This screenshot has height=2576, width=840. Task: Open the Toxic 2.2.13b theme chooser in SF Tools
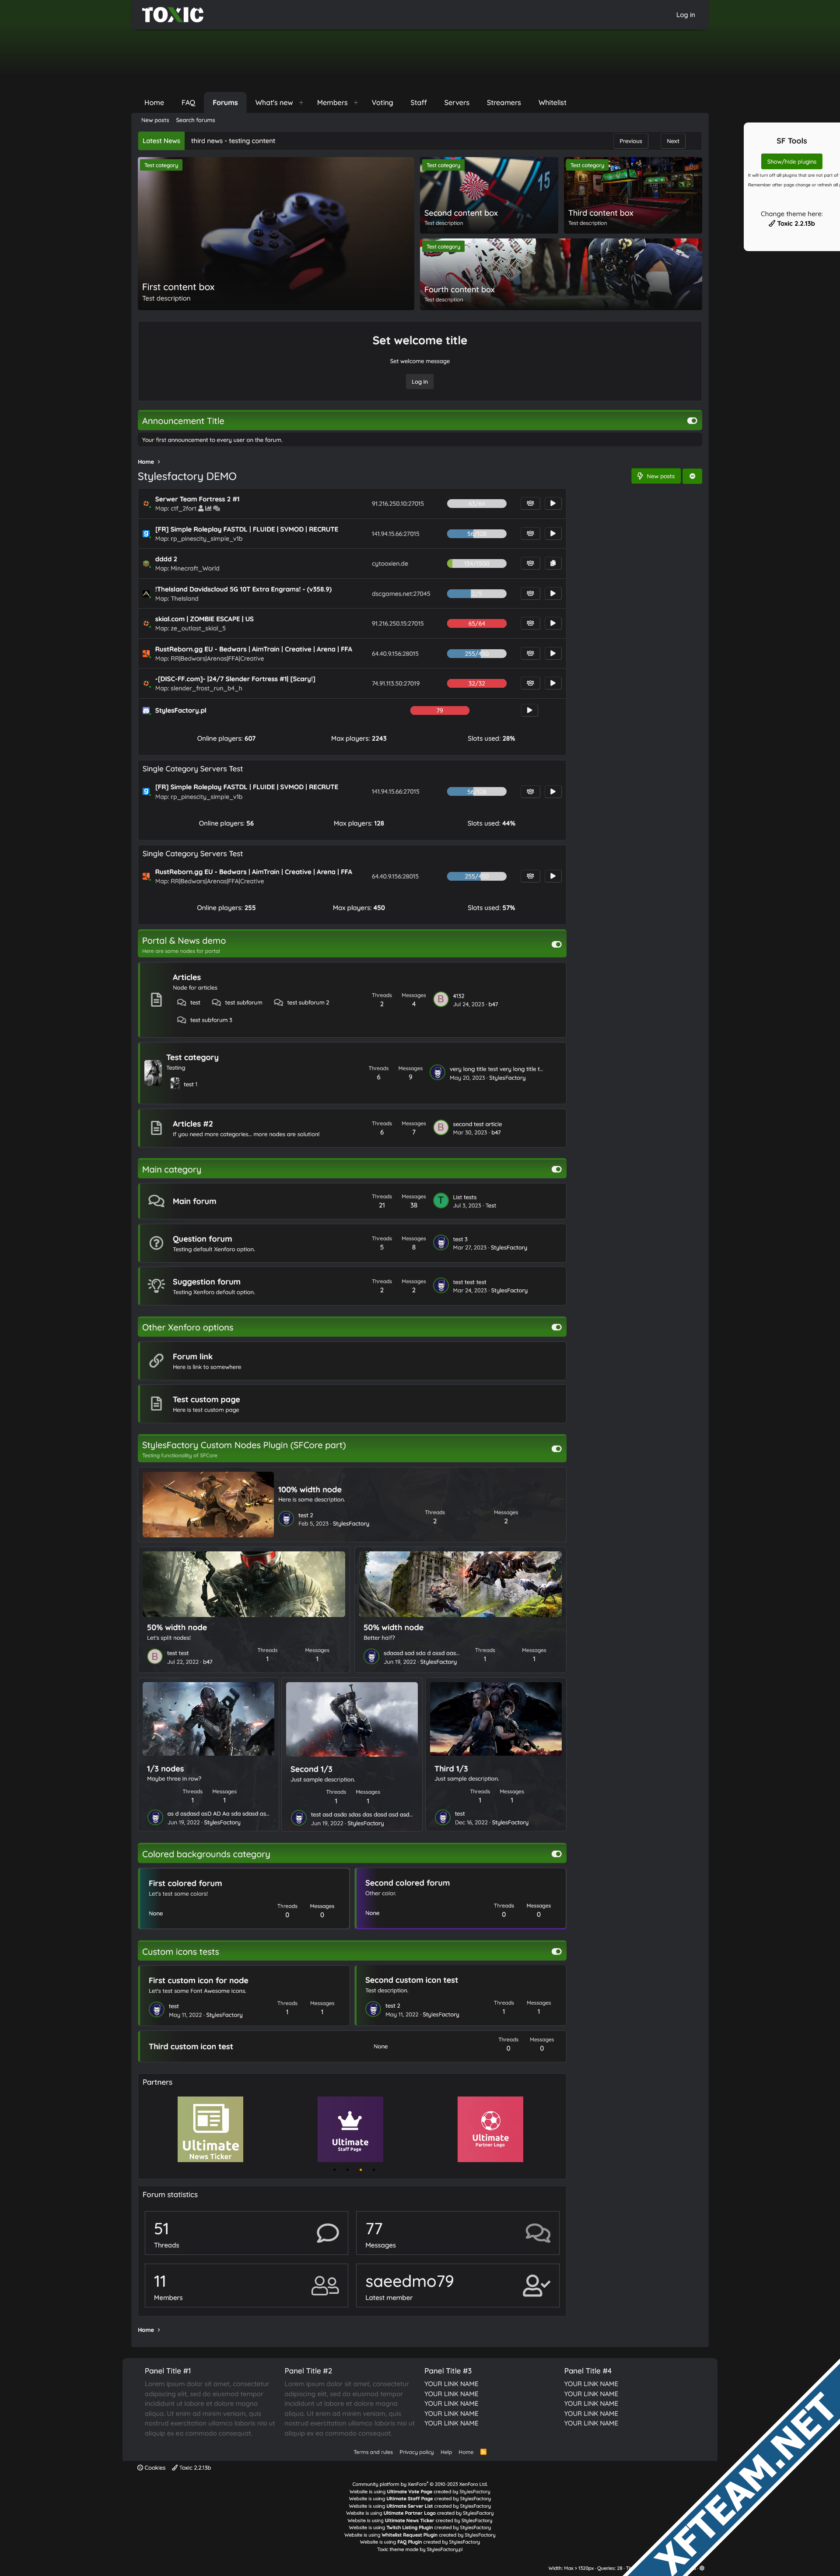coord(791,223)
